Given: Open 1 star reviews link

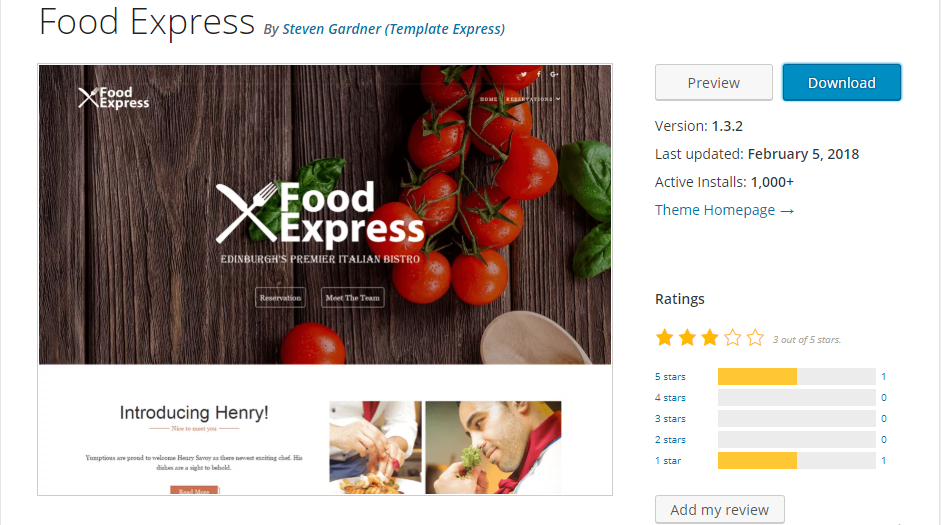Looking at the screenshot, I should click(668, 461).
